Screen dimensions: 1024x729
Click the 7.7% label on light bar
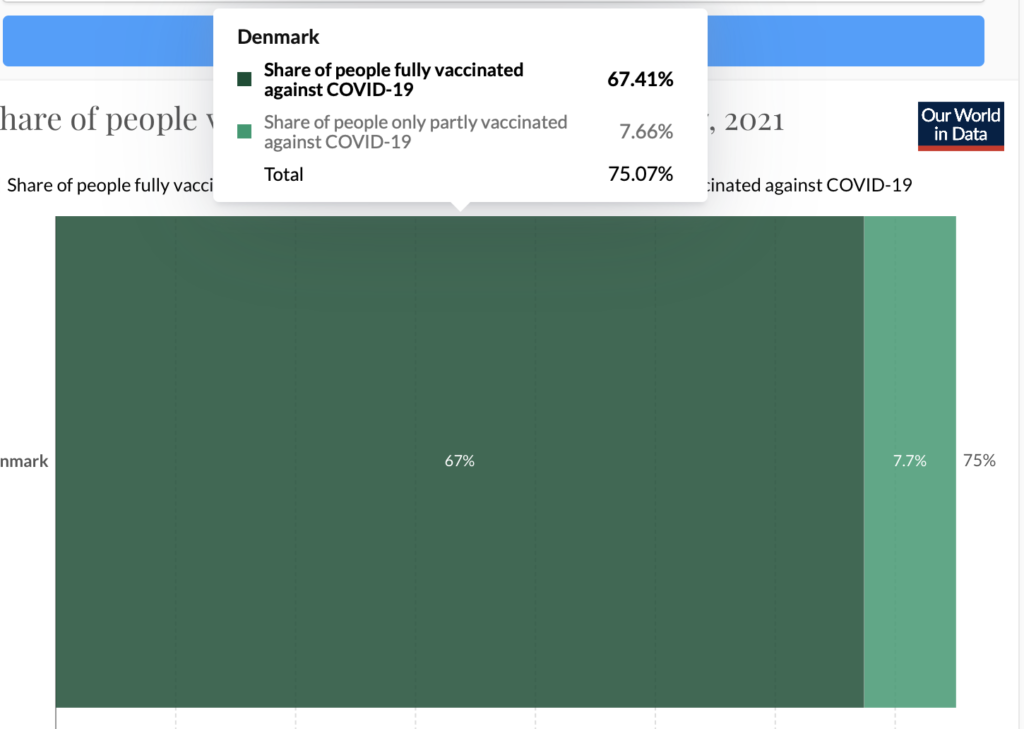[910, 461]
